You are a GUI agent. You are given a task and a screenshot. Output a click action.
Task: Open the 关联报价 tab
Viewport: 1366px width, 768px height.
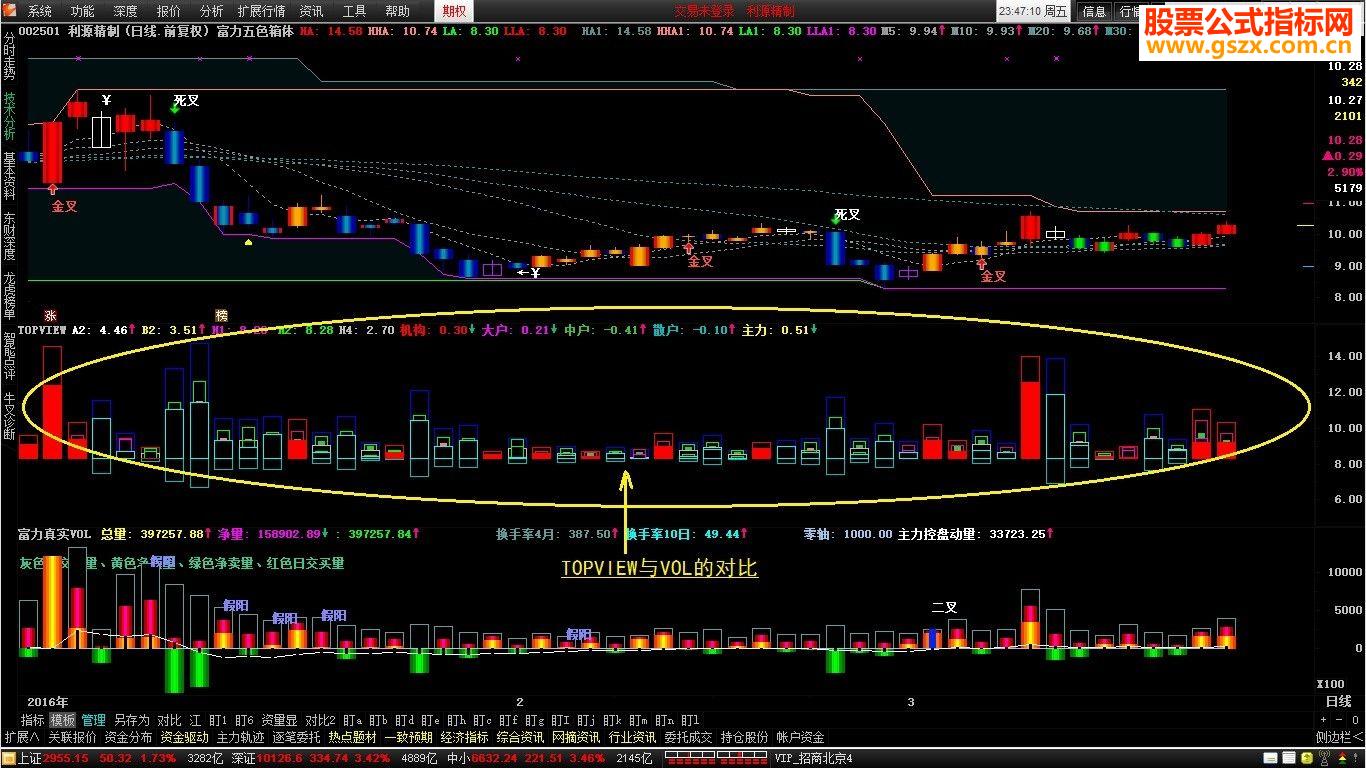click(72, 737)
